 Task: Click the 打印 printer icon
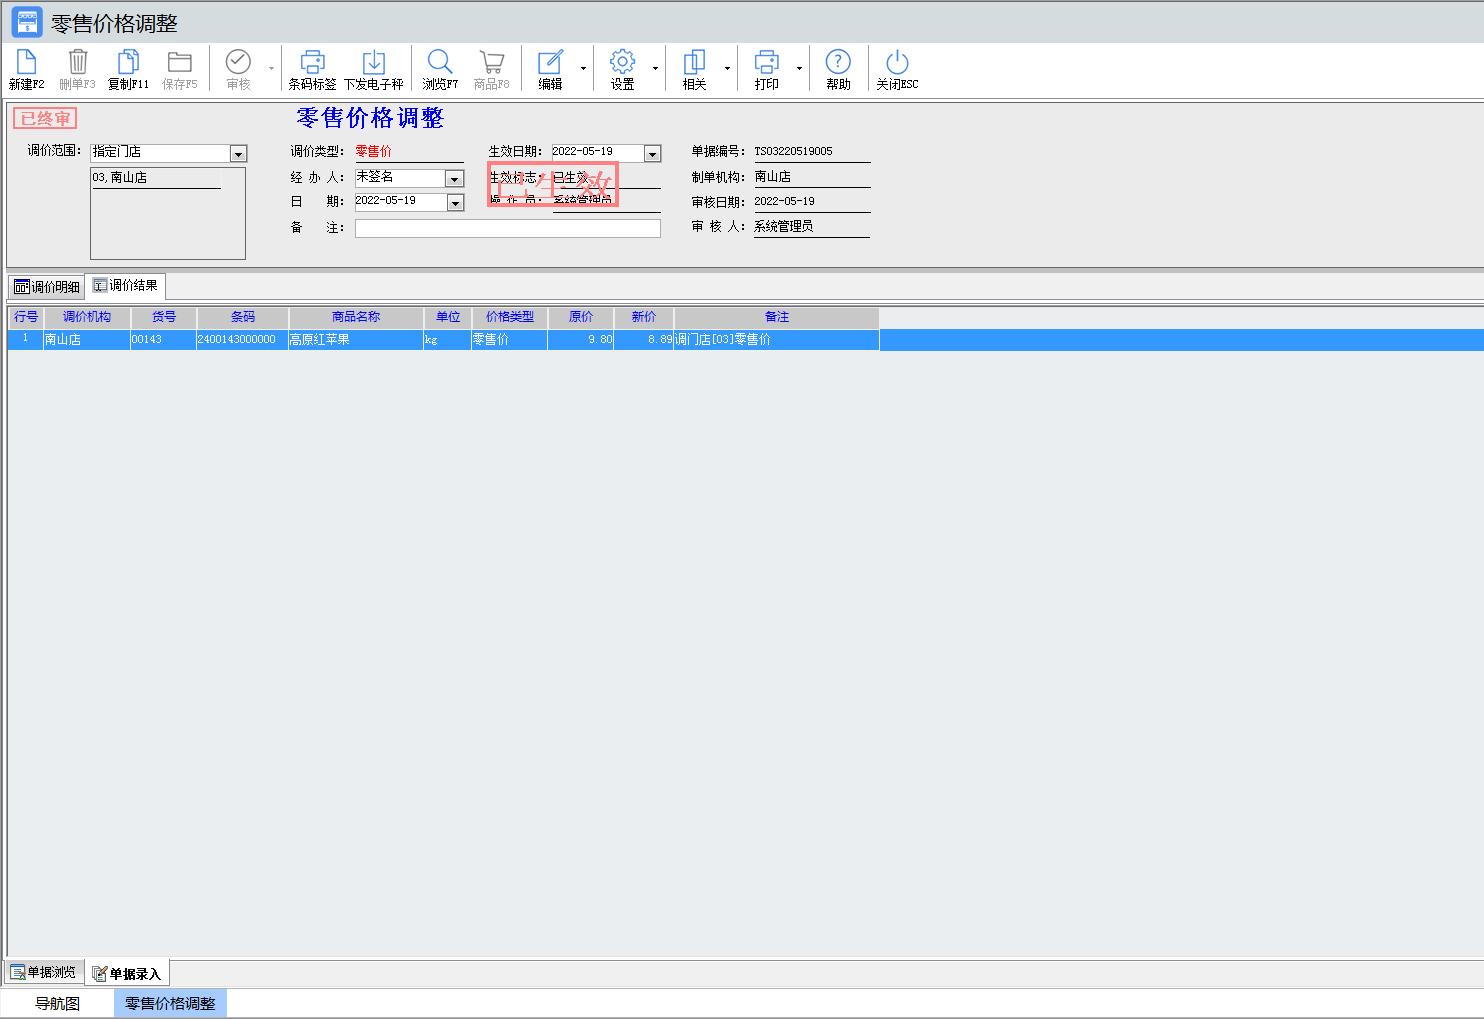(x=766, y=63)
